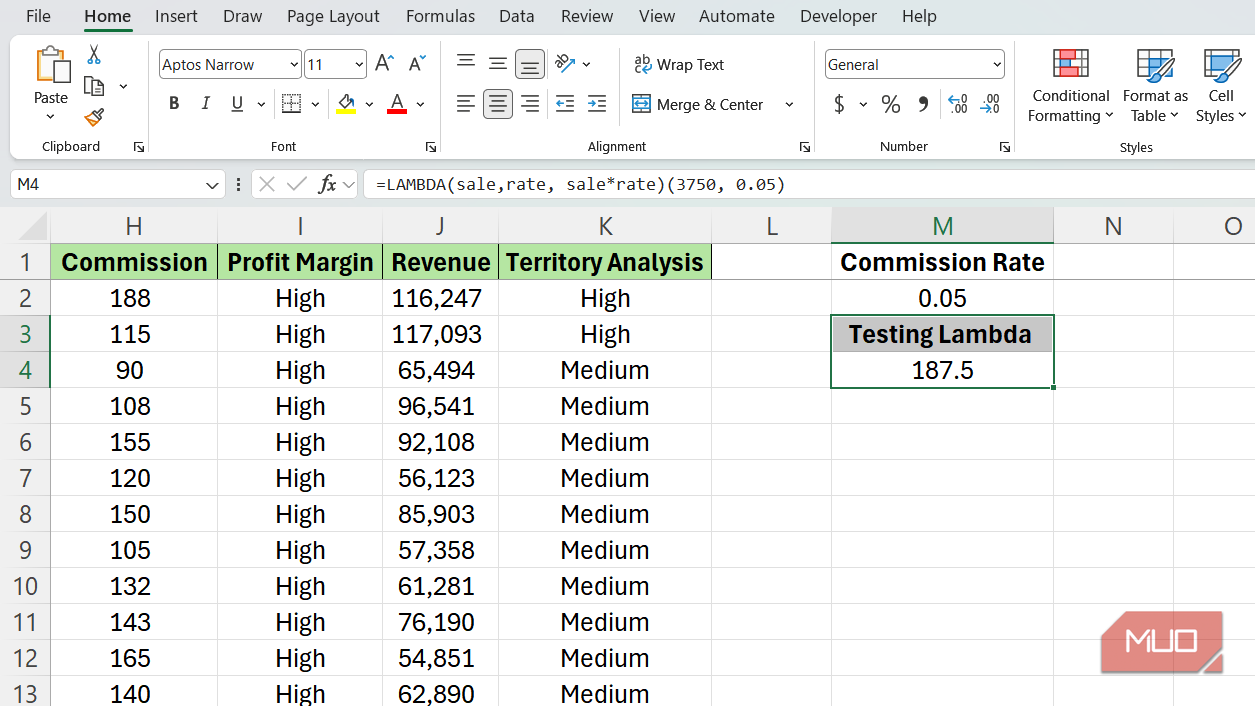Open the Review tab
This screenshot has width=1255, height=706.
tap(587, 16)
